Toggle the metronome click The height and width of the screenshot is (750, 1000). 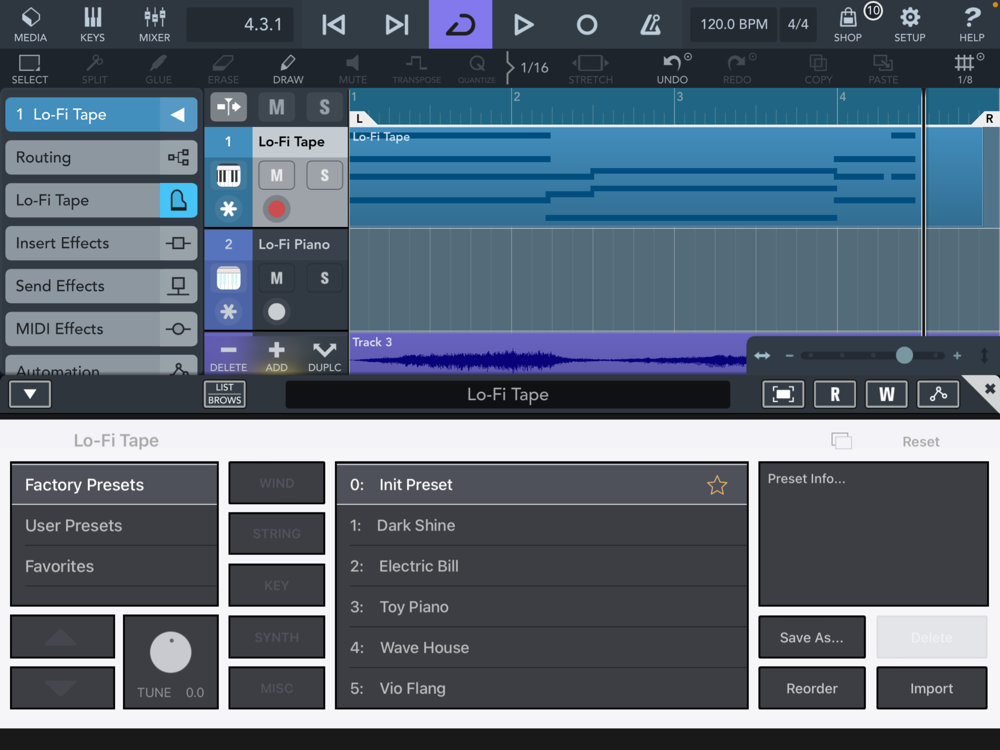650,24
